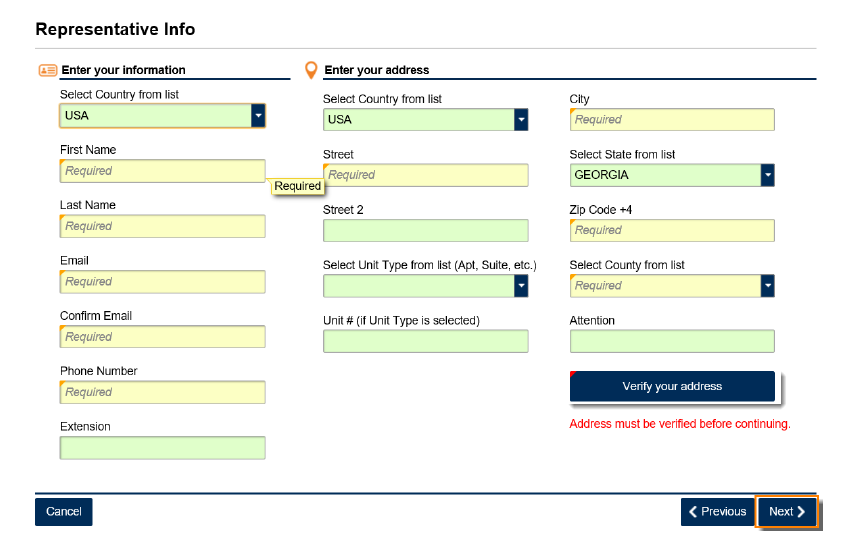Image resolution: width=868 pixels, height=543 pixels.
Task: Click the Cancel button
Action: click(64, 512)
